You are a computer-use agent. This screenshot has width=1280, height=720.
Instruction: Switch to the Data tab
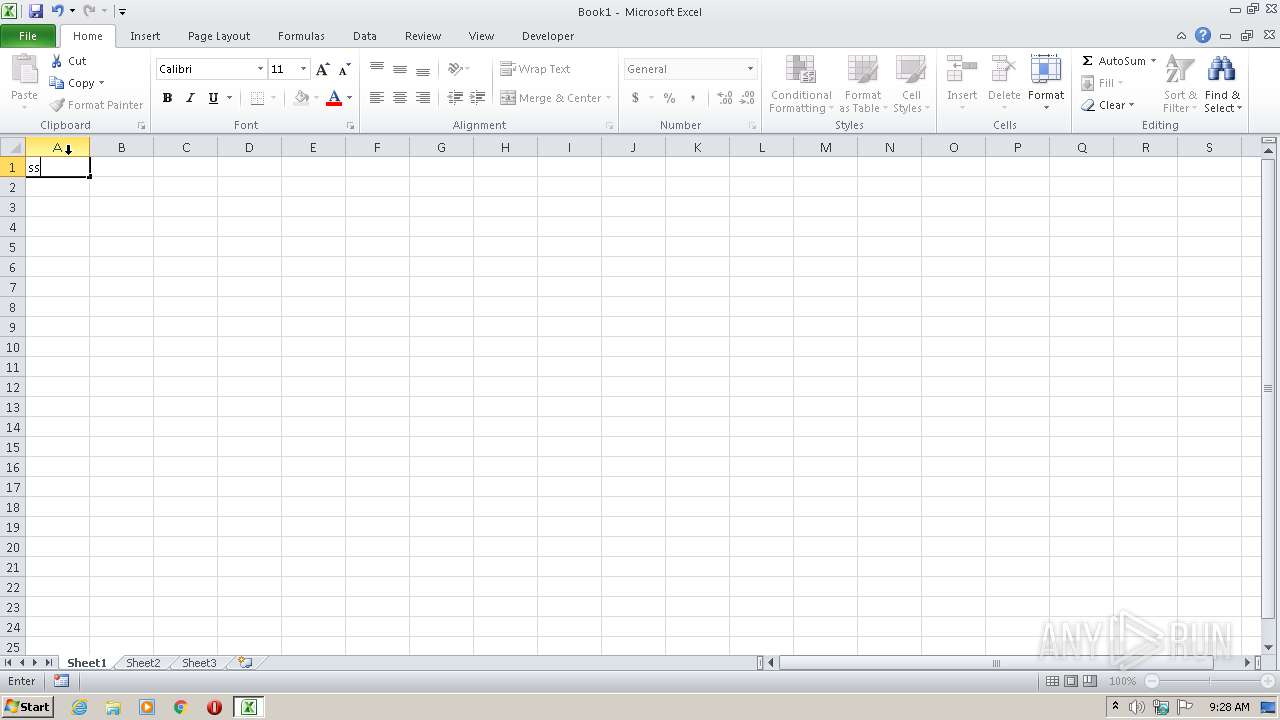click(365, 36)
